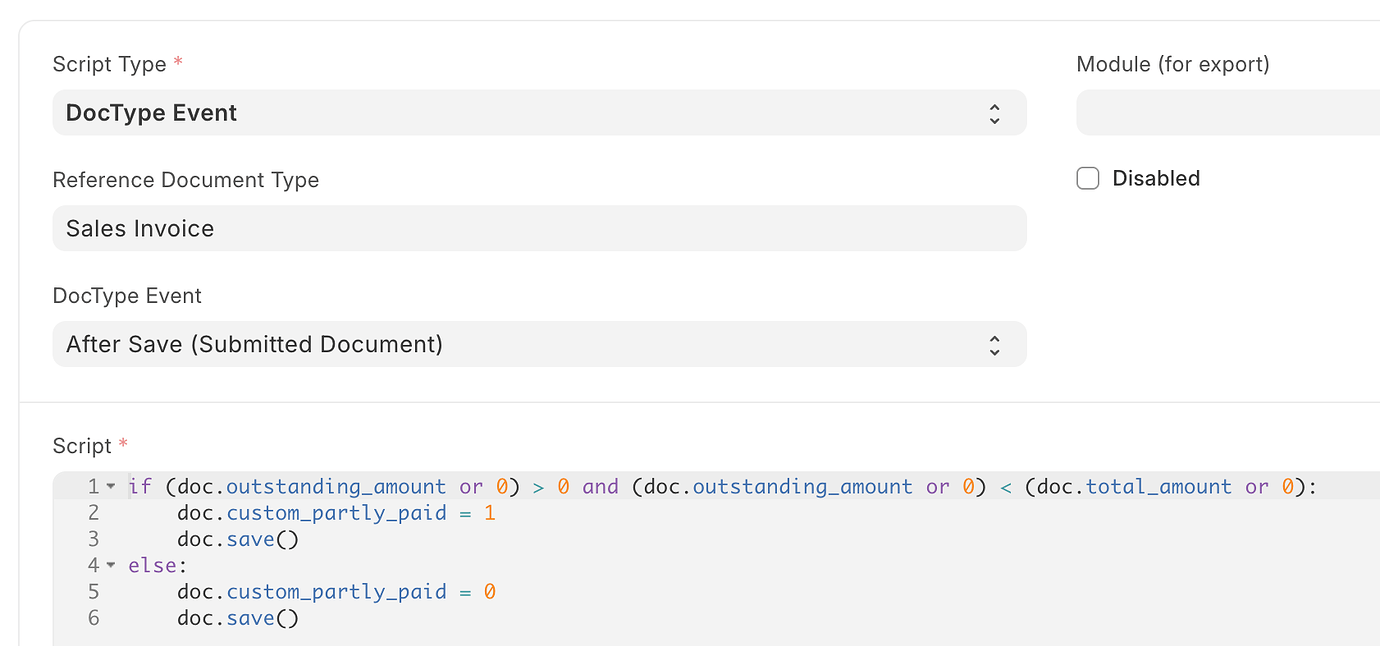This screenshot has width=1380, height=646.
Task: Click the Reference Document Type field showing Sales Invoice
Action: coord(540,228)
